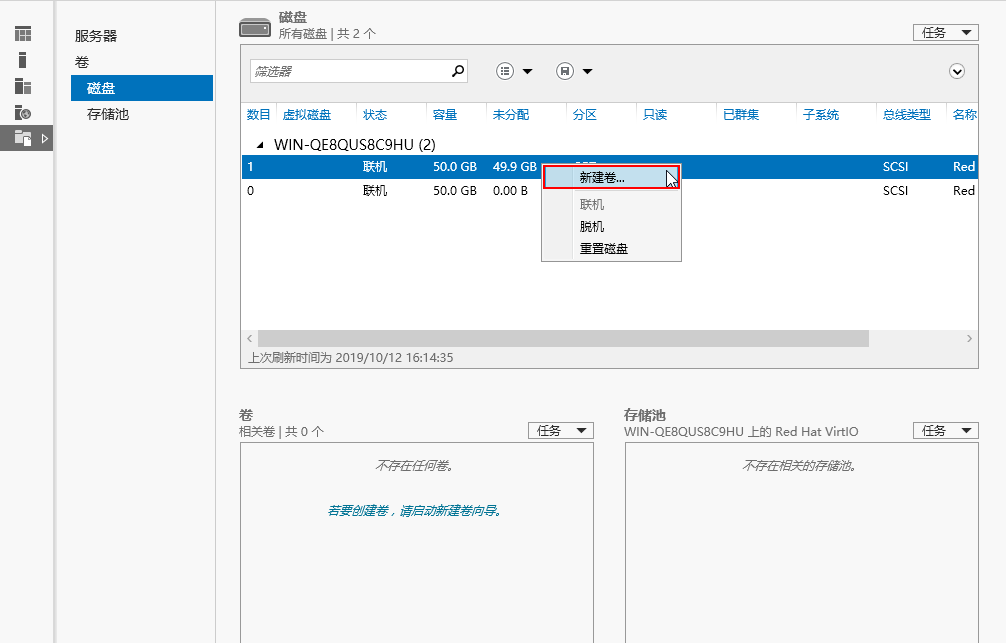1006x643 pixels.
Task: Open the Dashboard icon in left rail
Action: 22,34
